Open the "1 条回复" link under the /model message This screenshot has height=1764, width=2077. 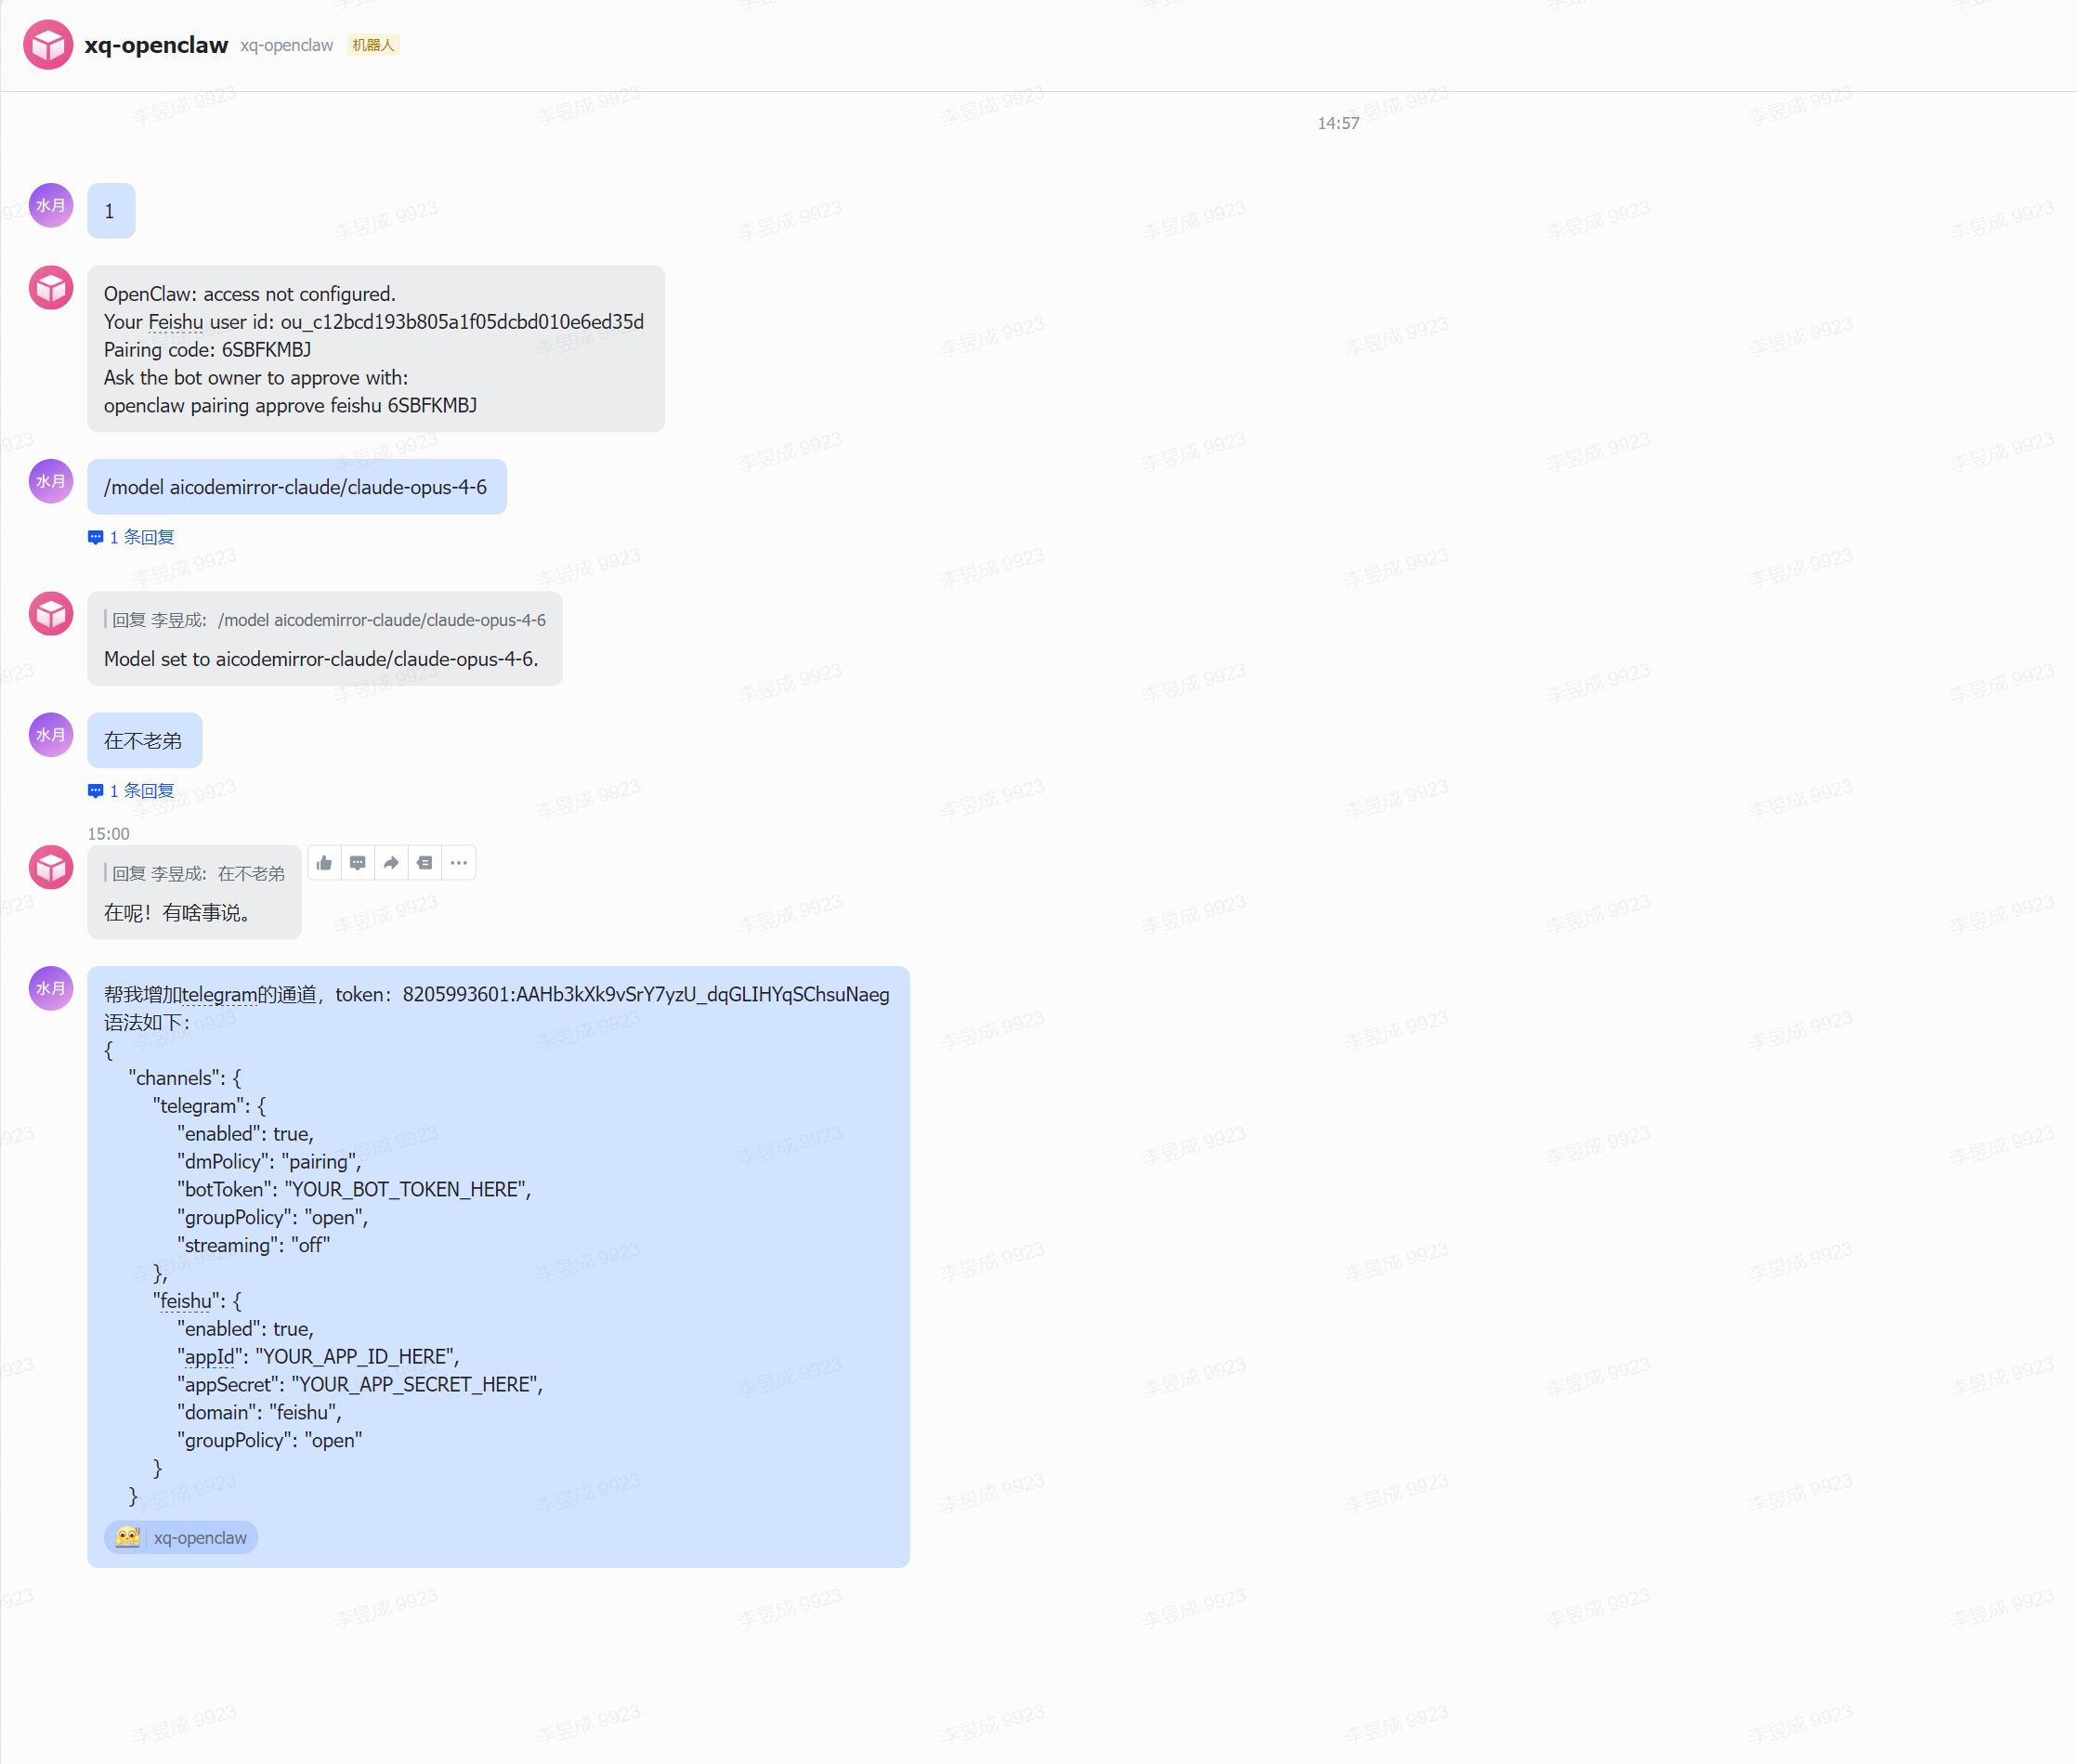[142, 538]
